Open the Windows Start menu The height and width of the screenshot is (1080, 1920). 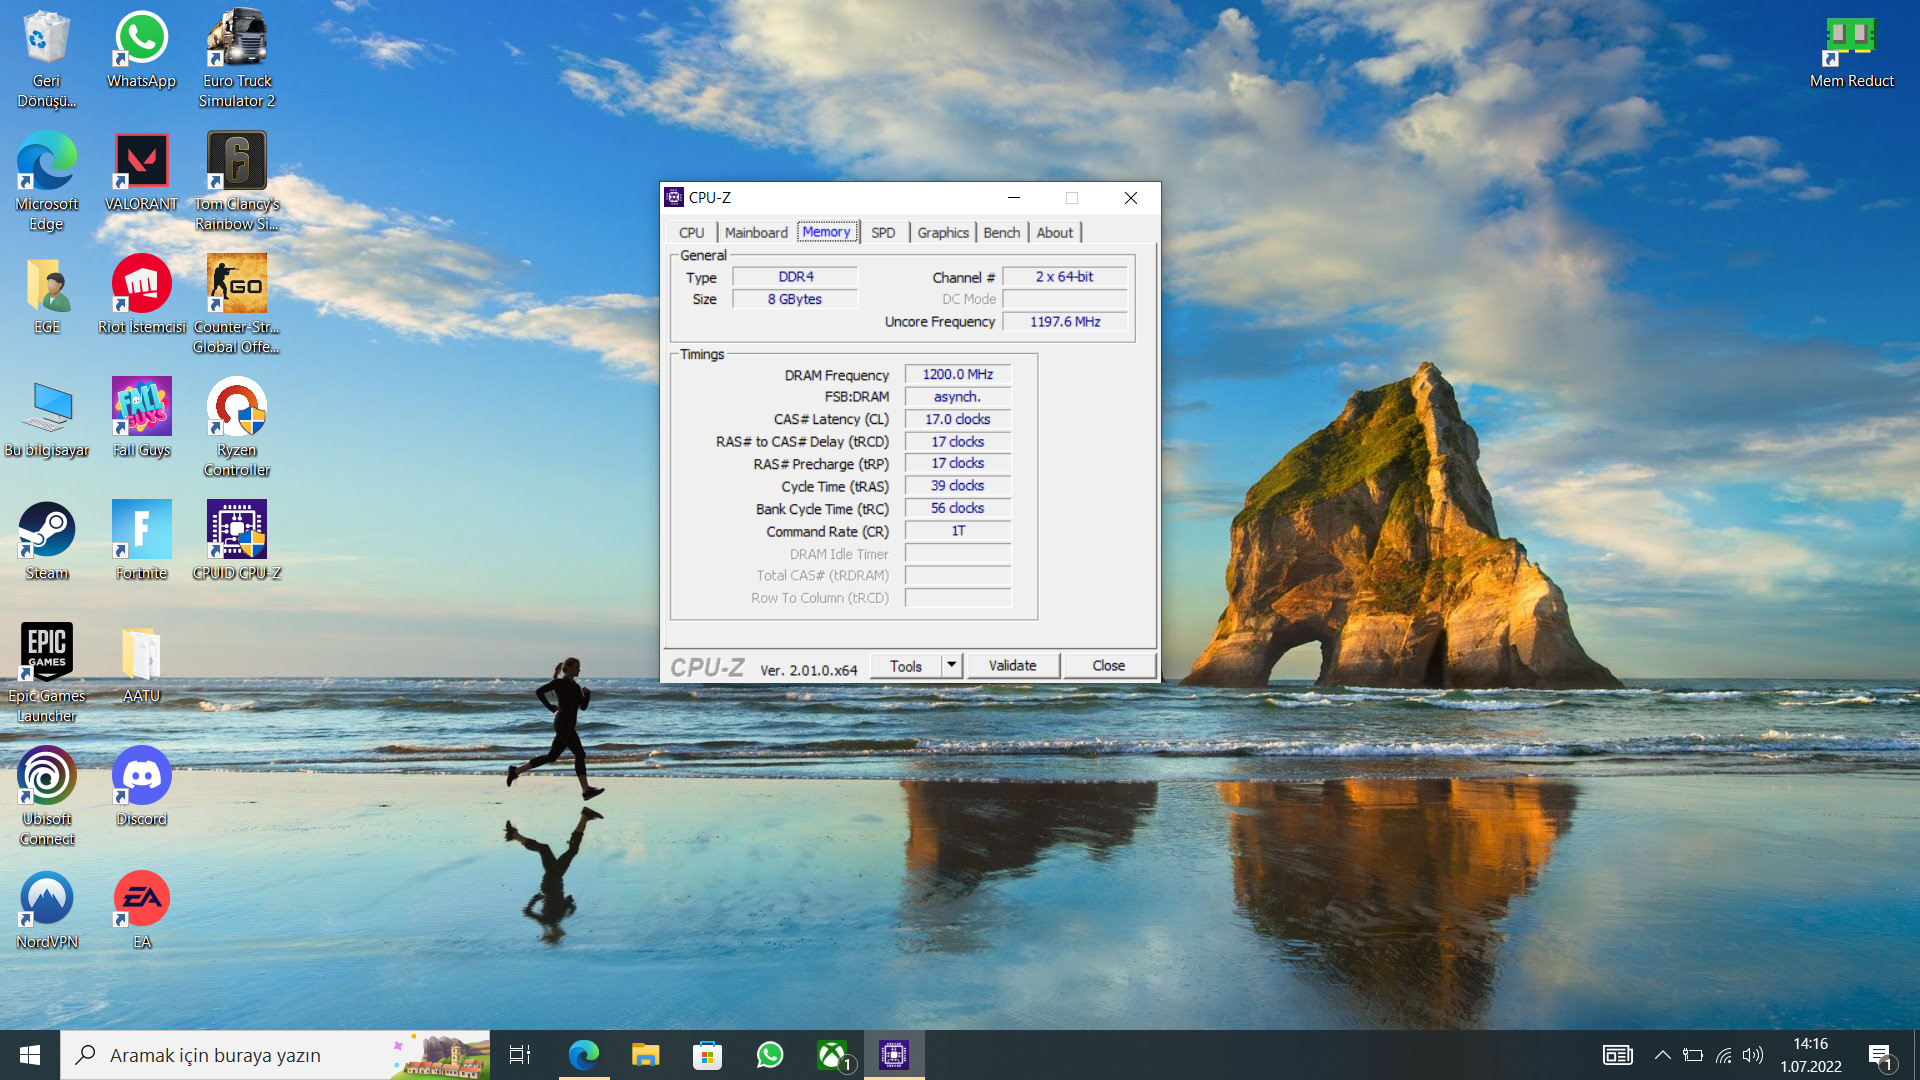tap(30, 1055)
